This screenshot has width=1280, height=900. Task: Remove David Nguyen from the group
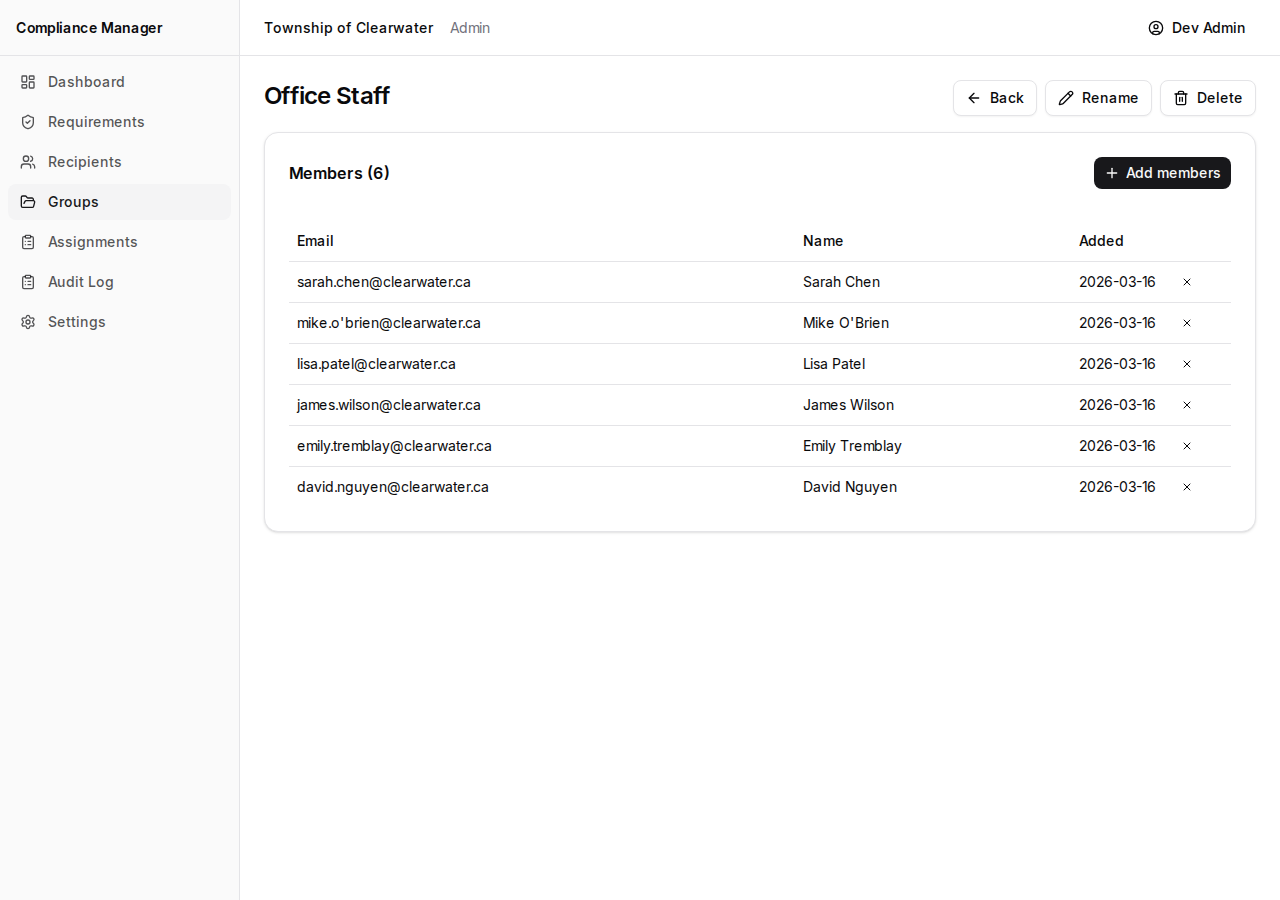(x=1187, y=487)
